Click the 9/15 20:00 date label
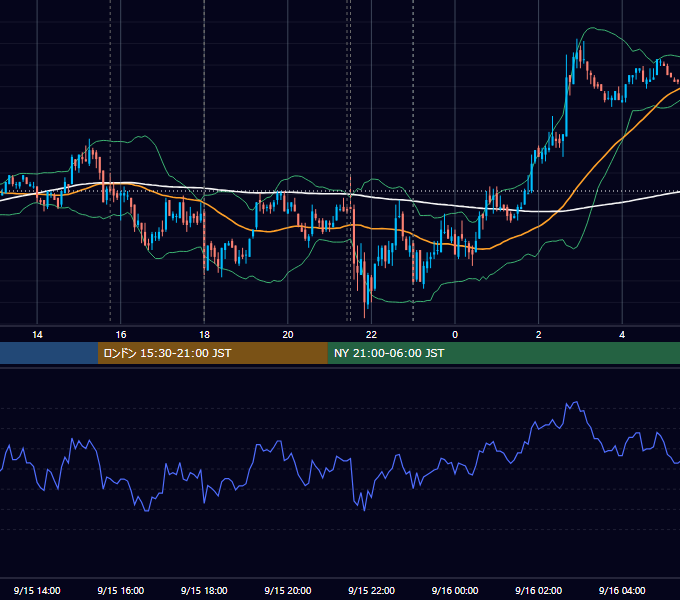680x600 pixels. coord(288,590)
